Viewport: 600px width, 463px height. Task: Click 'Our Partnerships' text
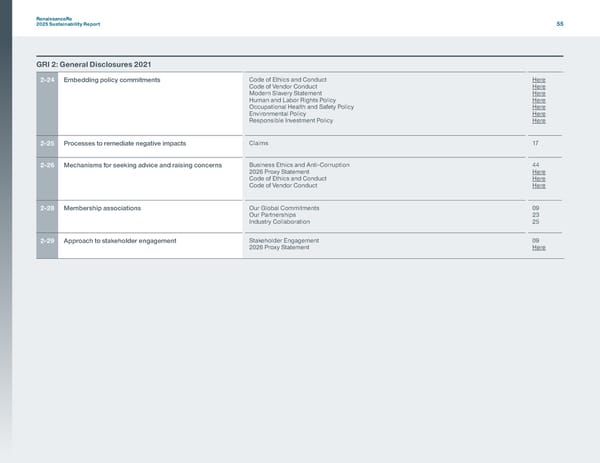272,215
